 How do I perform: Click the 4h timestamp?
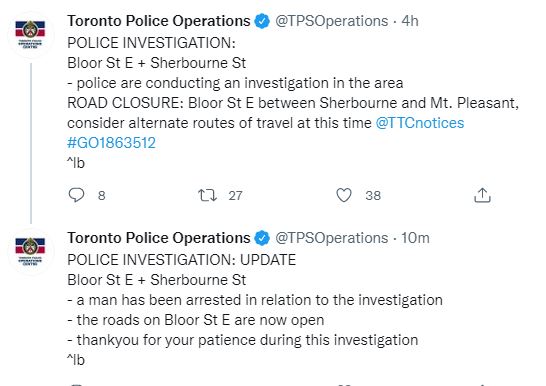[410, 21]
